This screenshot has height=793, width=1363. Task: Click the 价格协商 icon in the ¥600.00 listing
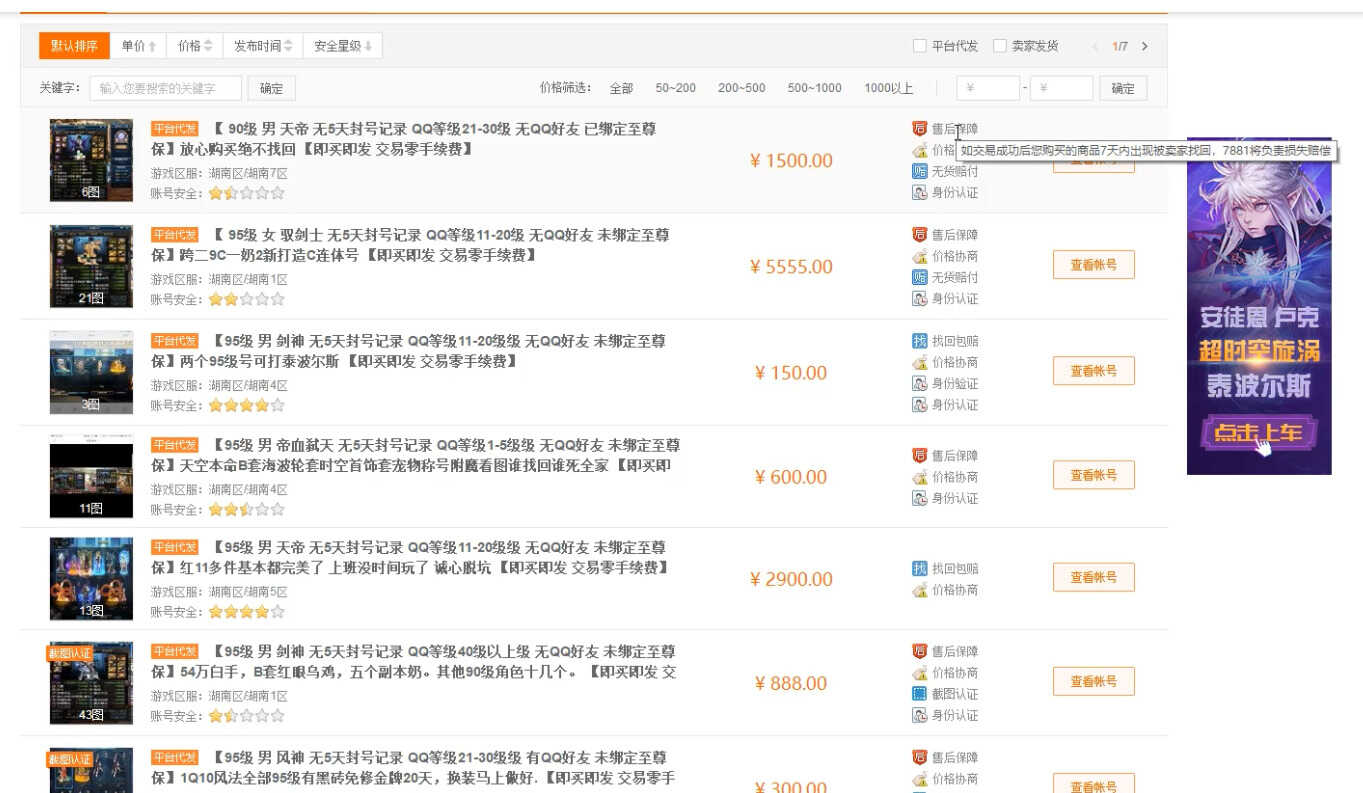(x=919, y=477)
